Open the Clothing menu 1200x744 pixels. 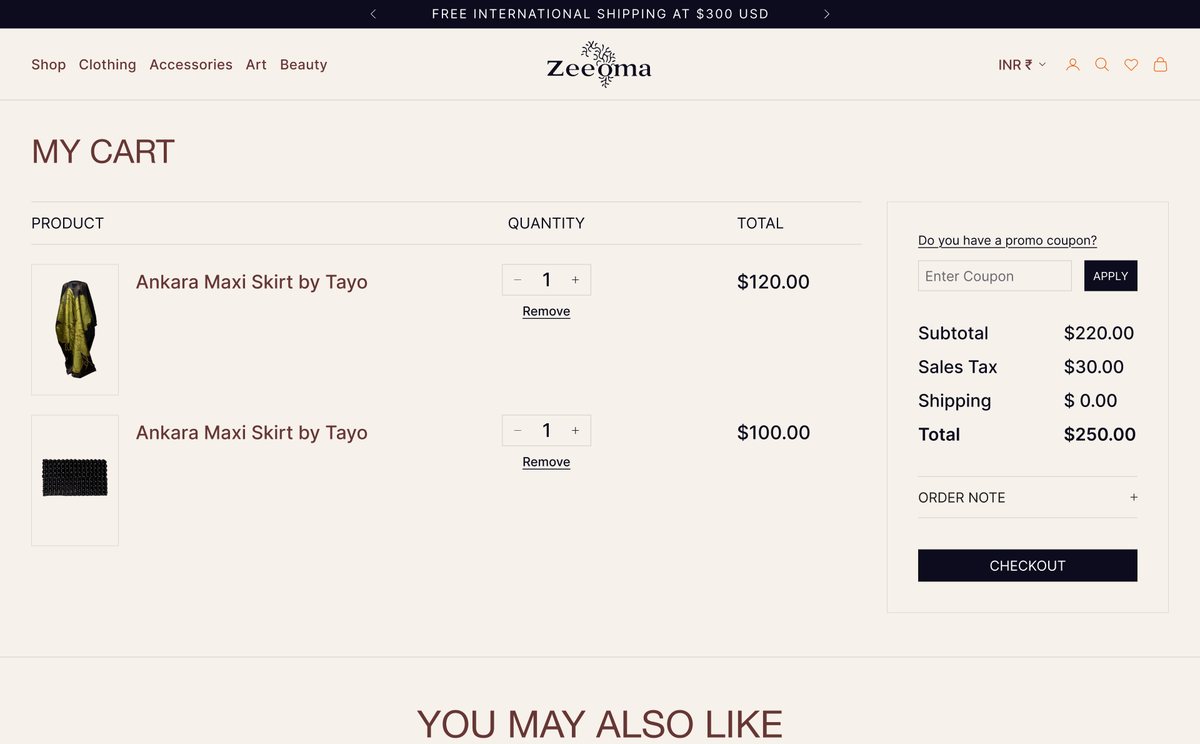pos(107,64)
